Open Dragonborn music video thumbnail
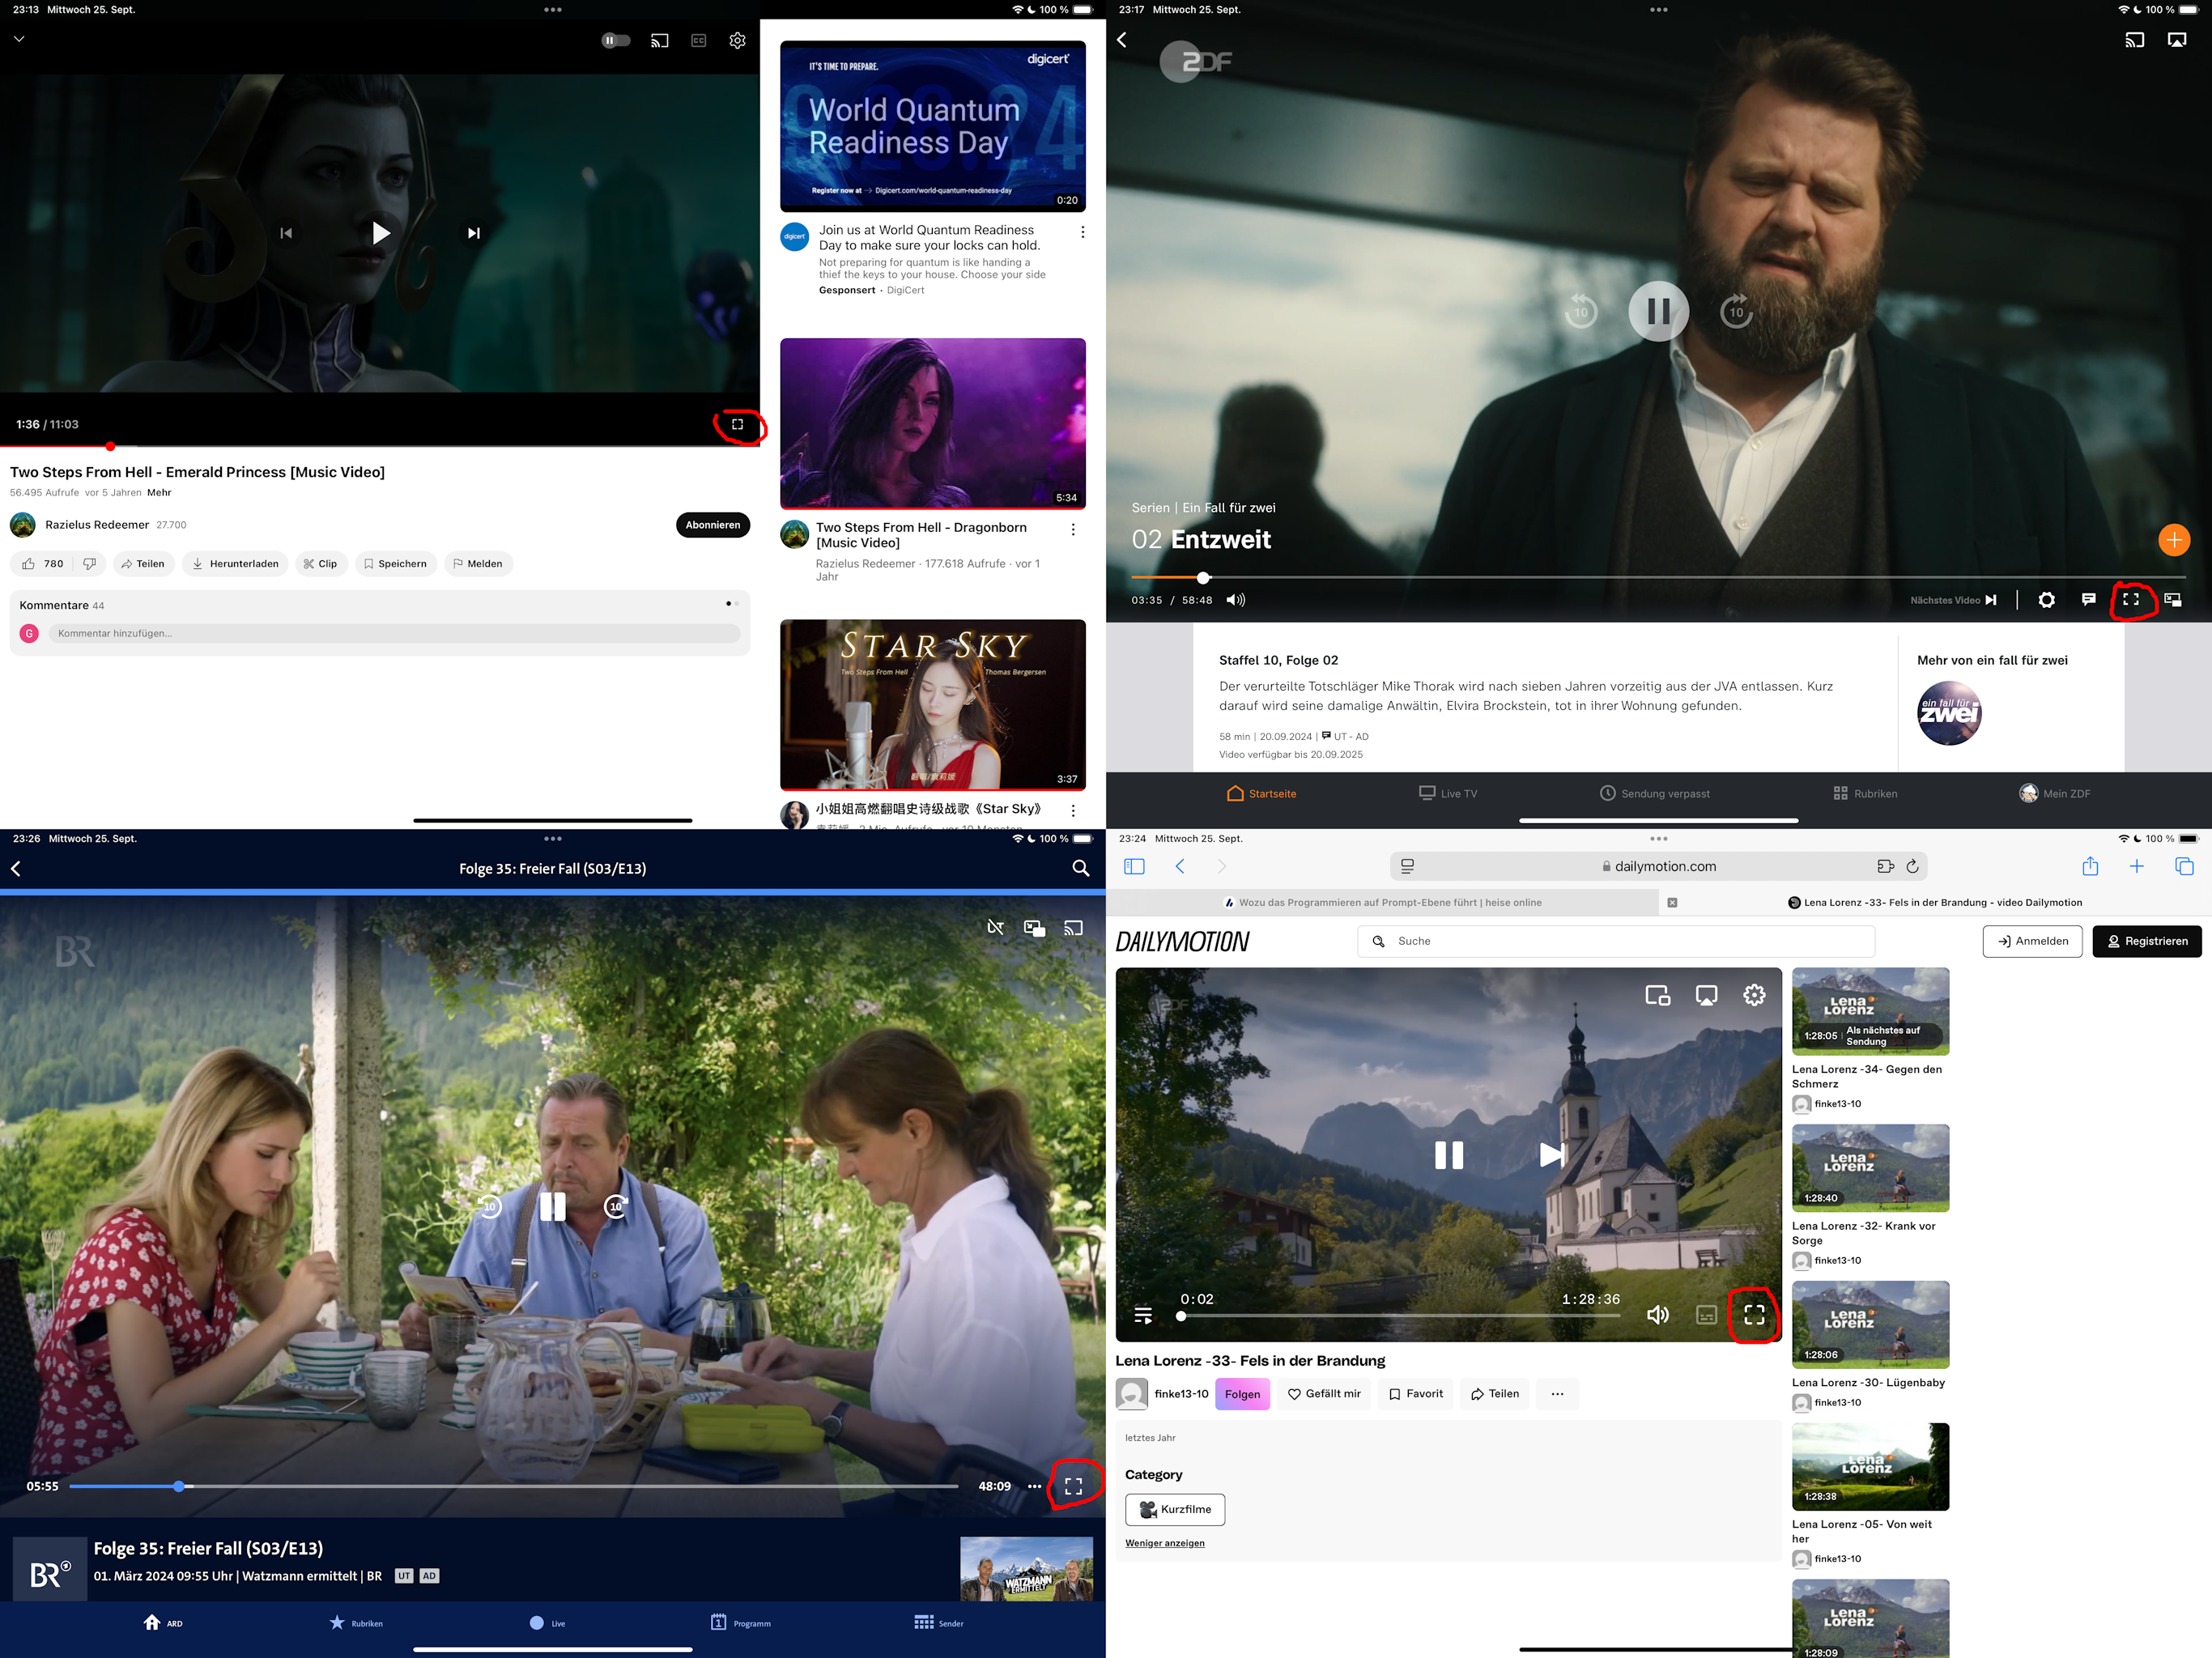Viewport: 2212px width, 1658px height. [932, 423]
